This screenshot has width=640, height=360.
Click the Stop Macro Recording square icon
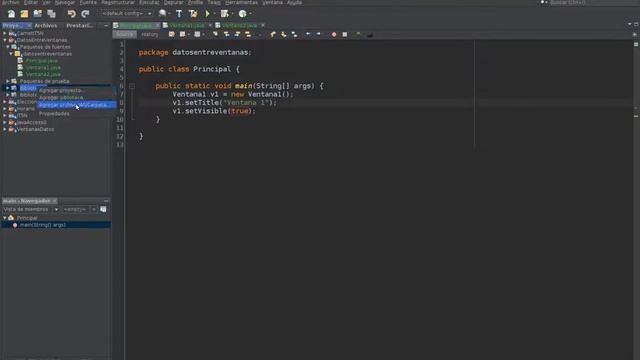345,35
